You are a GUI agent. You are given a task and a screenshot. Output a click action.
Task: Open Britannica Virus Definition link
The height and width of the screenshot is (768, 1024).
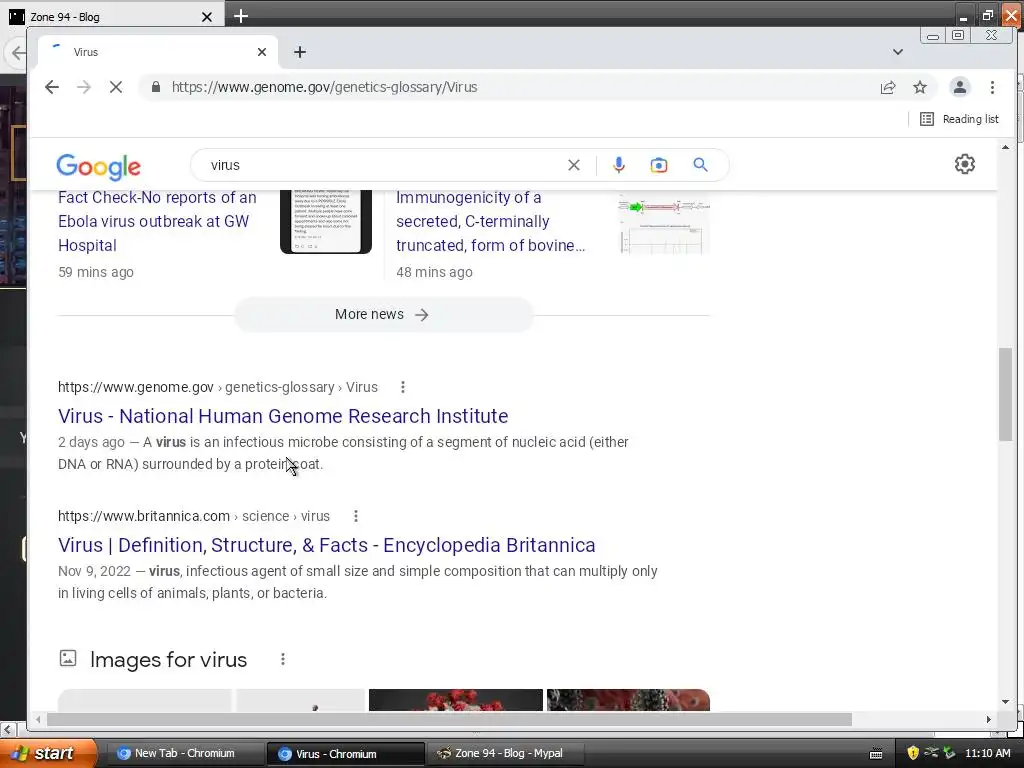pyautogui.click(x=327, y=545)
